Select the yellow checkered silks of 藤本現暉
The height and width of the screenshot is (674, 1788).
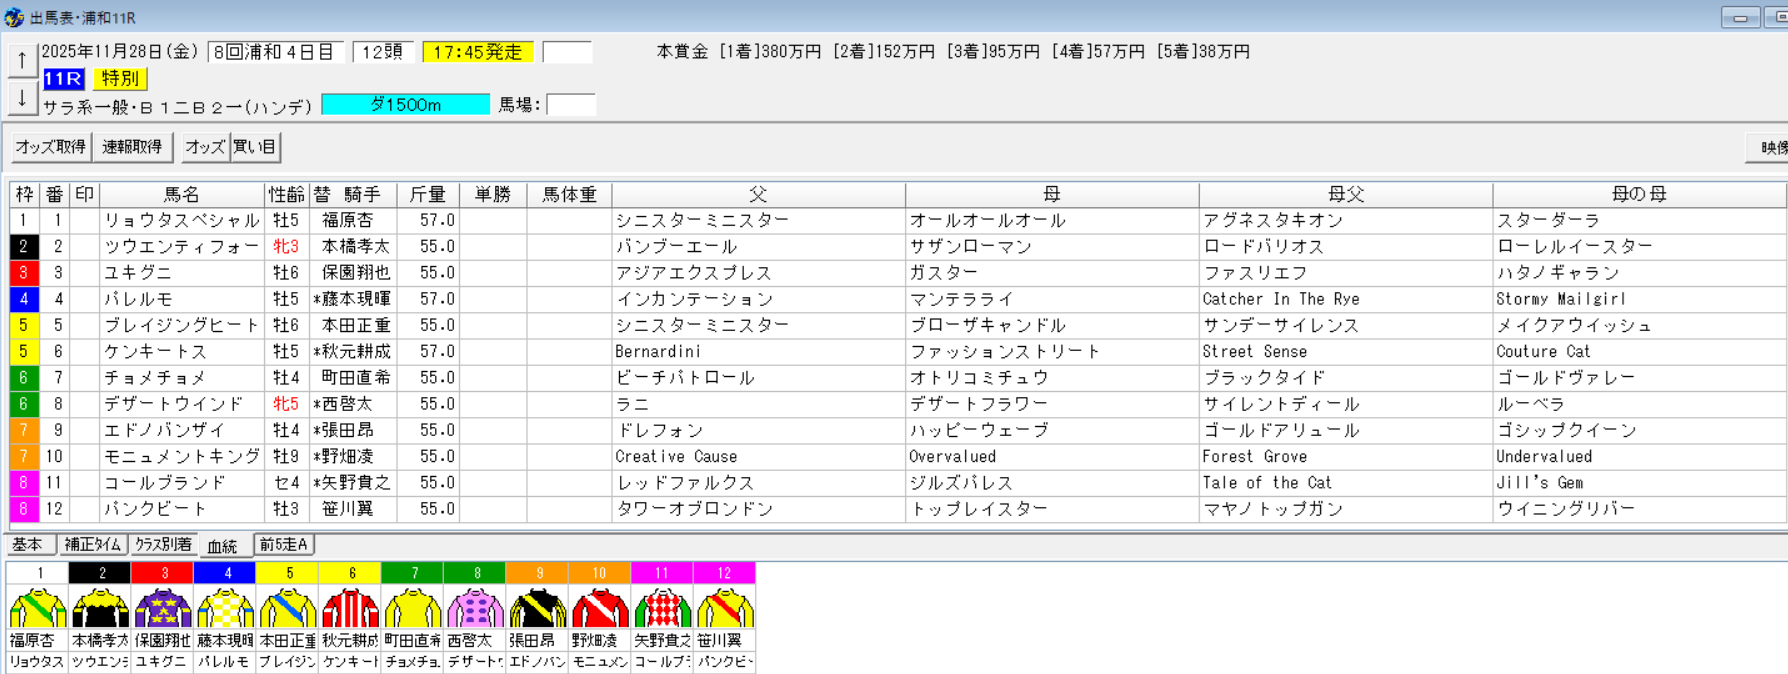(225, 608)
